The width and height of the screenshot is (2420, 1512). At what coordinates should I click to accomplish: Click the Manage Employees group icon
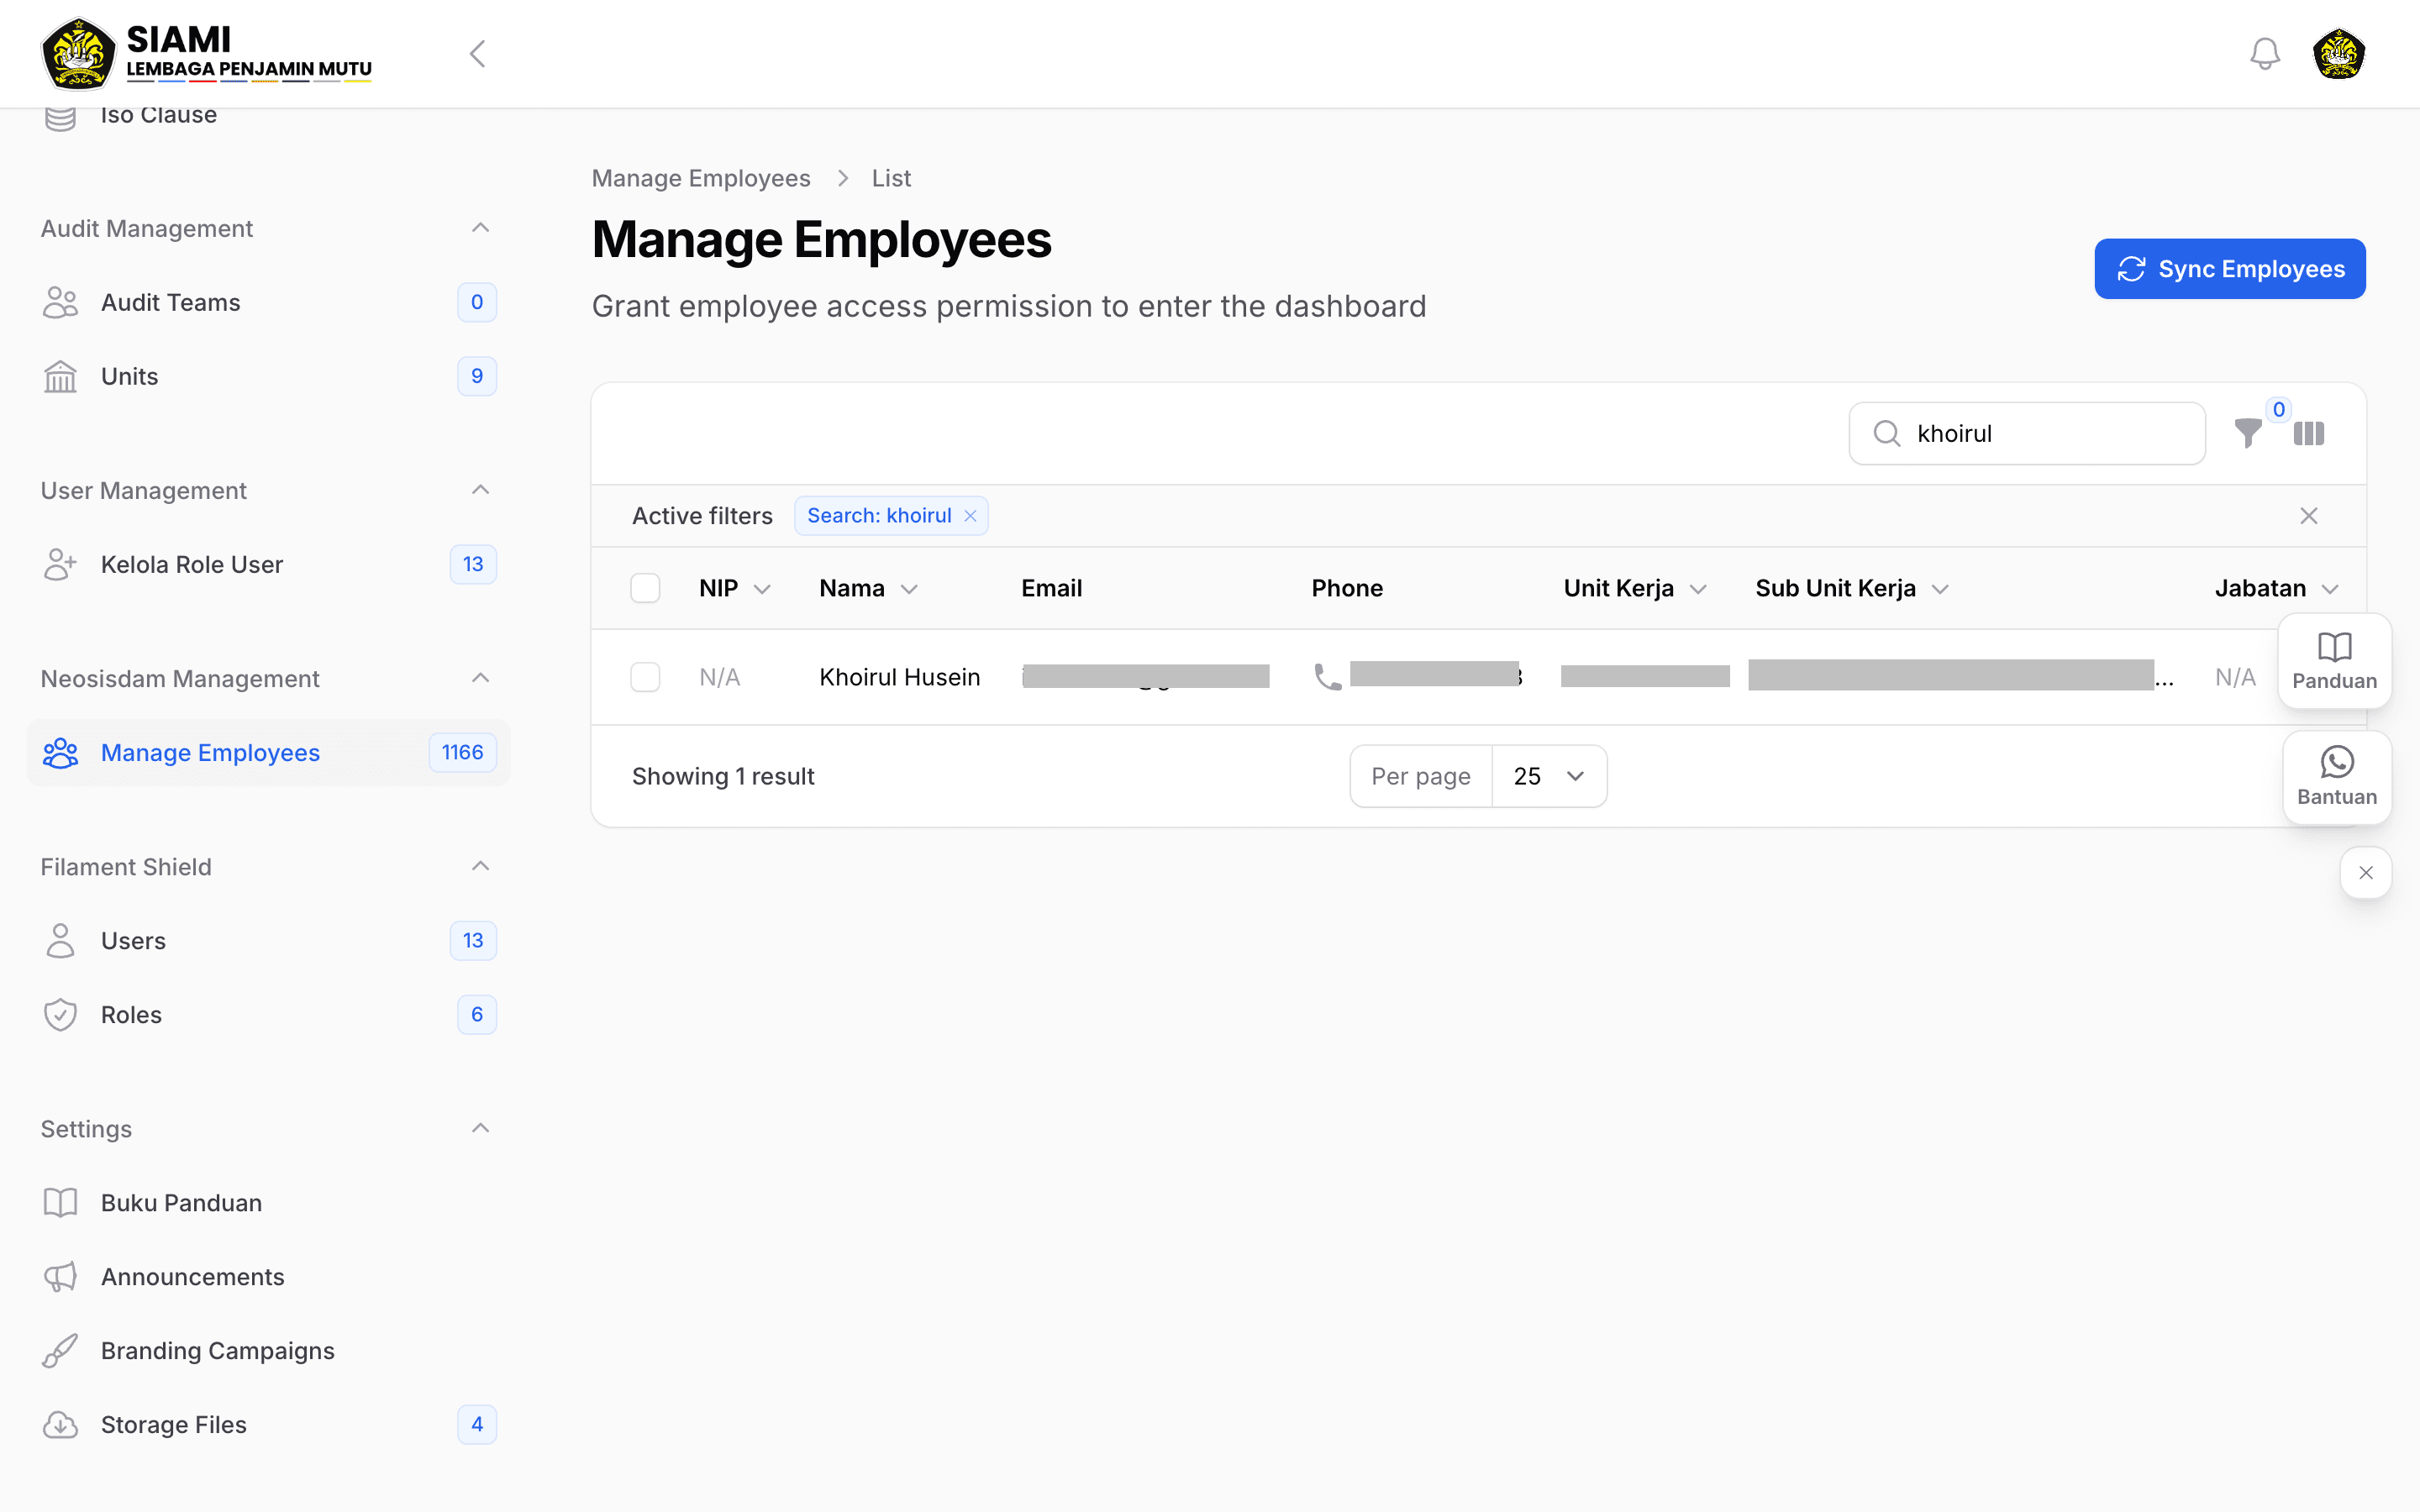pos(60,752)
